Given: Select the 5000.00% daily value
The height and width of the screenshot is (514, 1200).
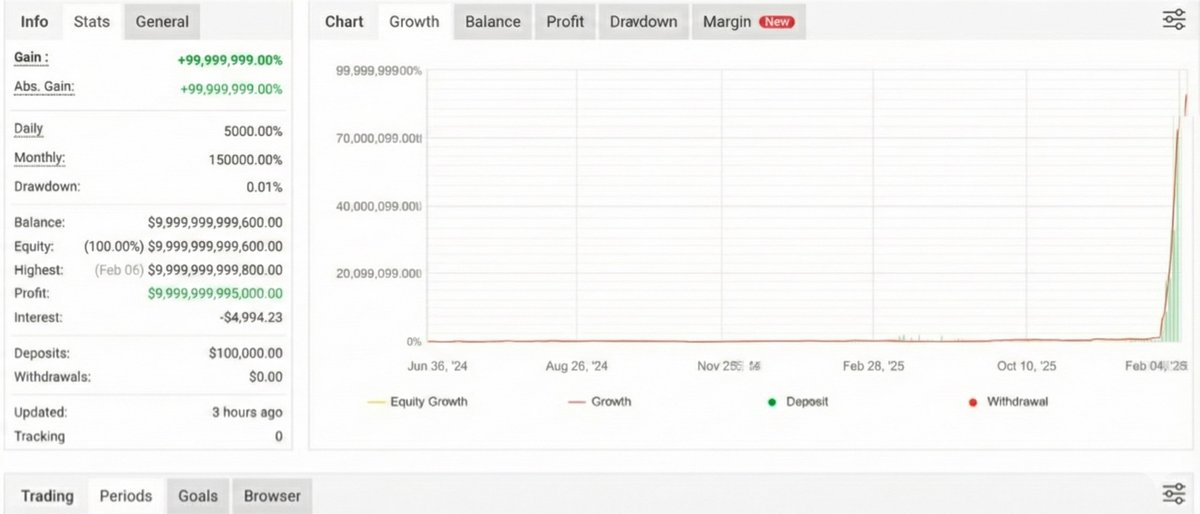Looking at the screenshot, I should click(253, 131).
